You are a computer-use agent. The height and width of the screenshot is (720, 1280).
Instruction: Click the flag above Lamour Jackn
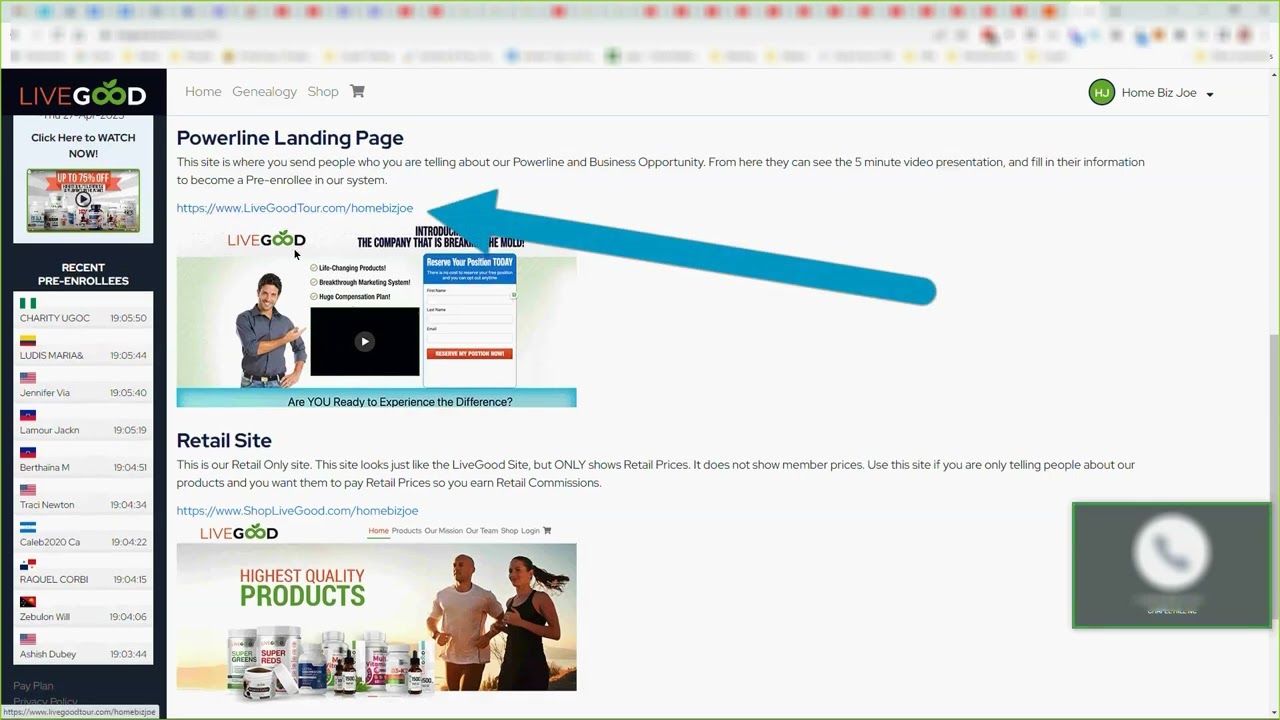[x=28, y=415]
